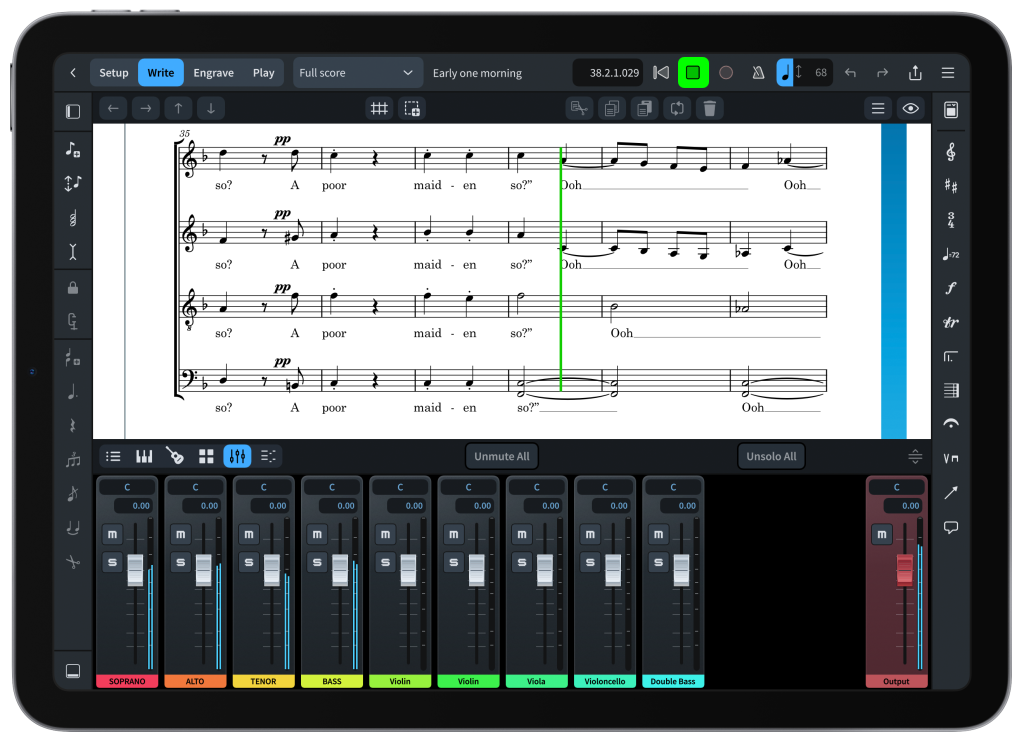Open the Dynamics panel with forte icon
1024x744 pixels.
(x=950, y=288)
